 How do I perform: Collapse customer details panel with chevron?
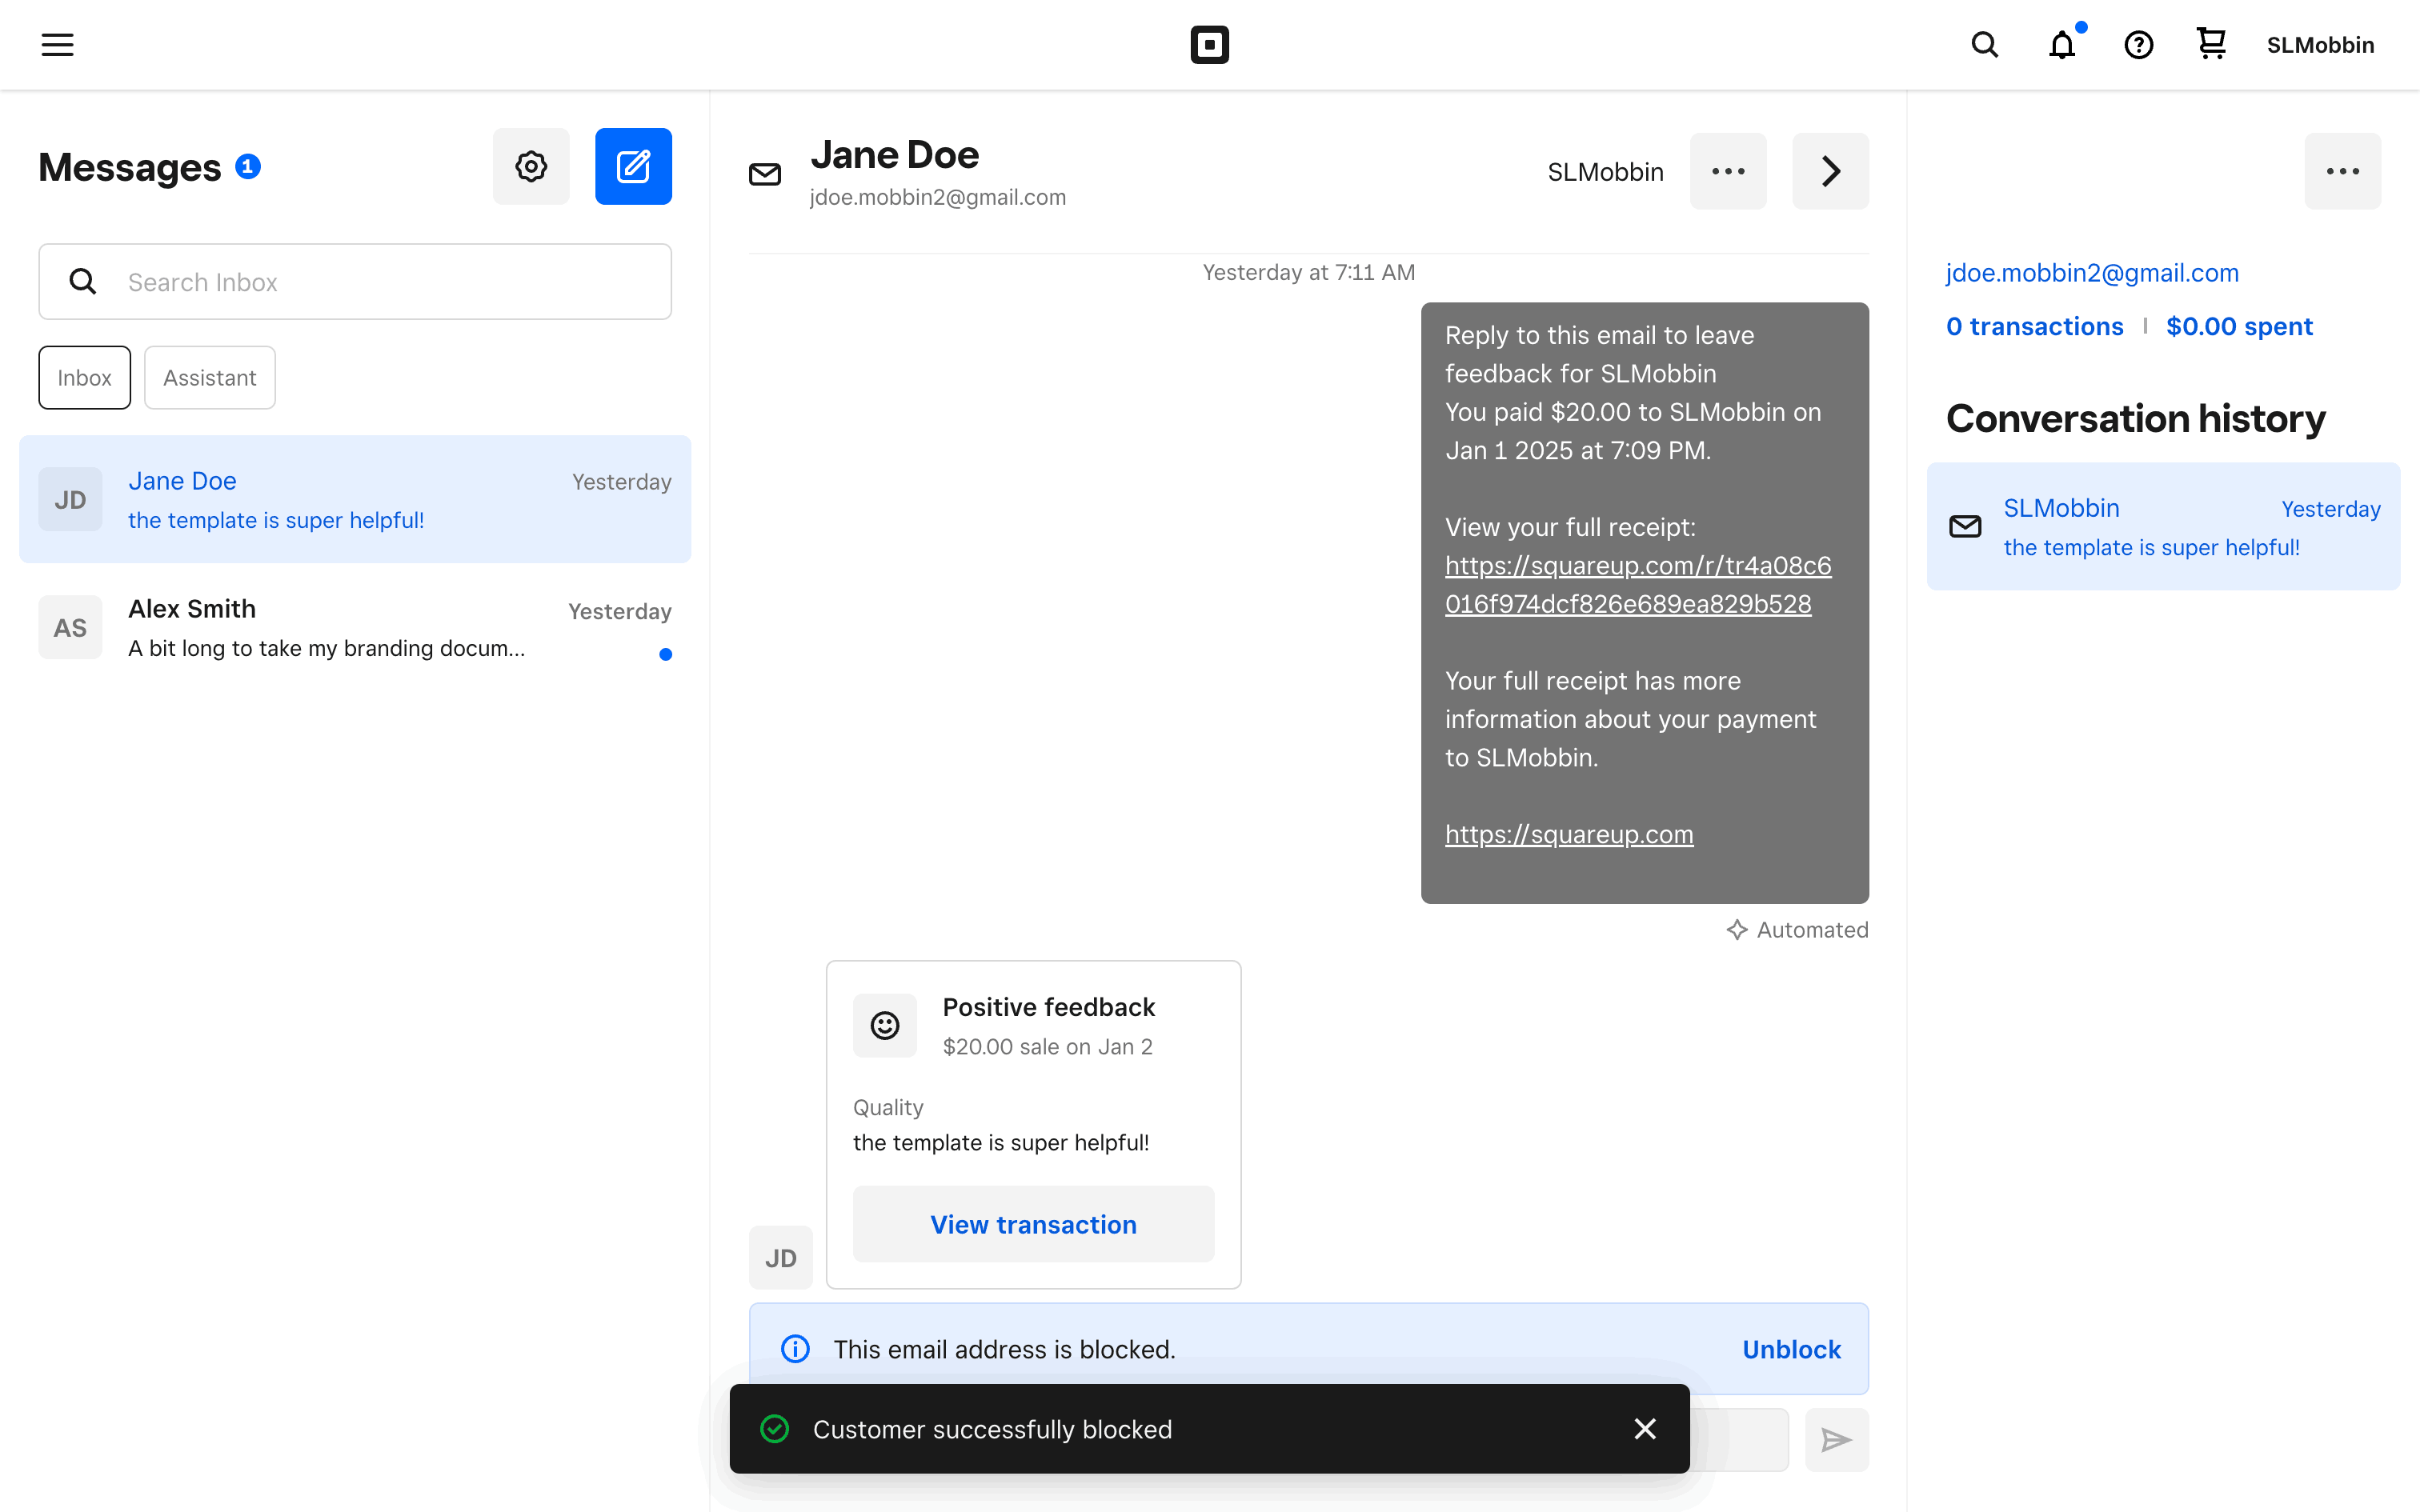[1830, 171]
